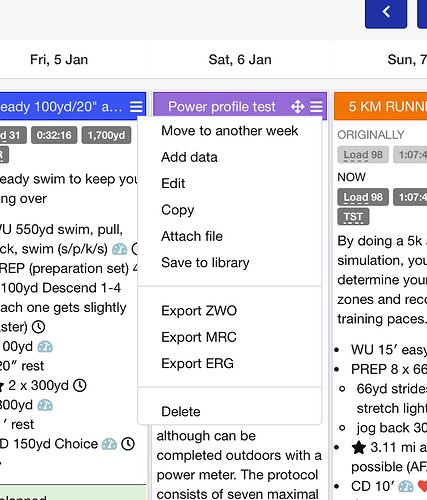Click clock icon next to 2 x 300yd
427x500 pixels.
click(x=80, y=386)
